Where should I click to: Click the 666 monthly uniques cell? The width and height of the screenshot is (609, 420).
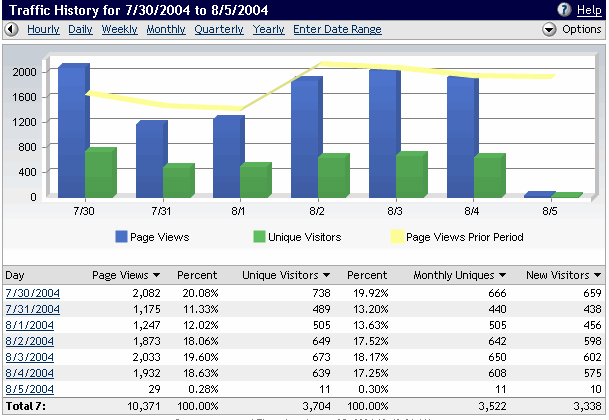497,293
